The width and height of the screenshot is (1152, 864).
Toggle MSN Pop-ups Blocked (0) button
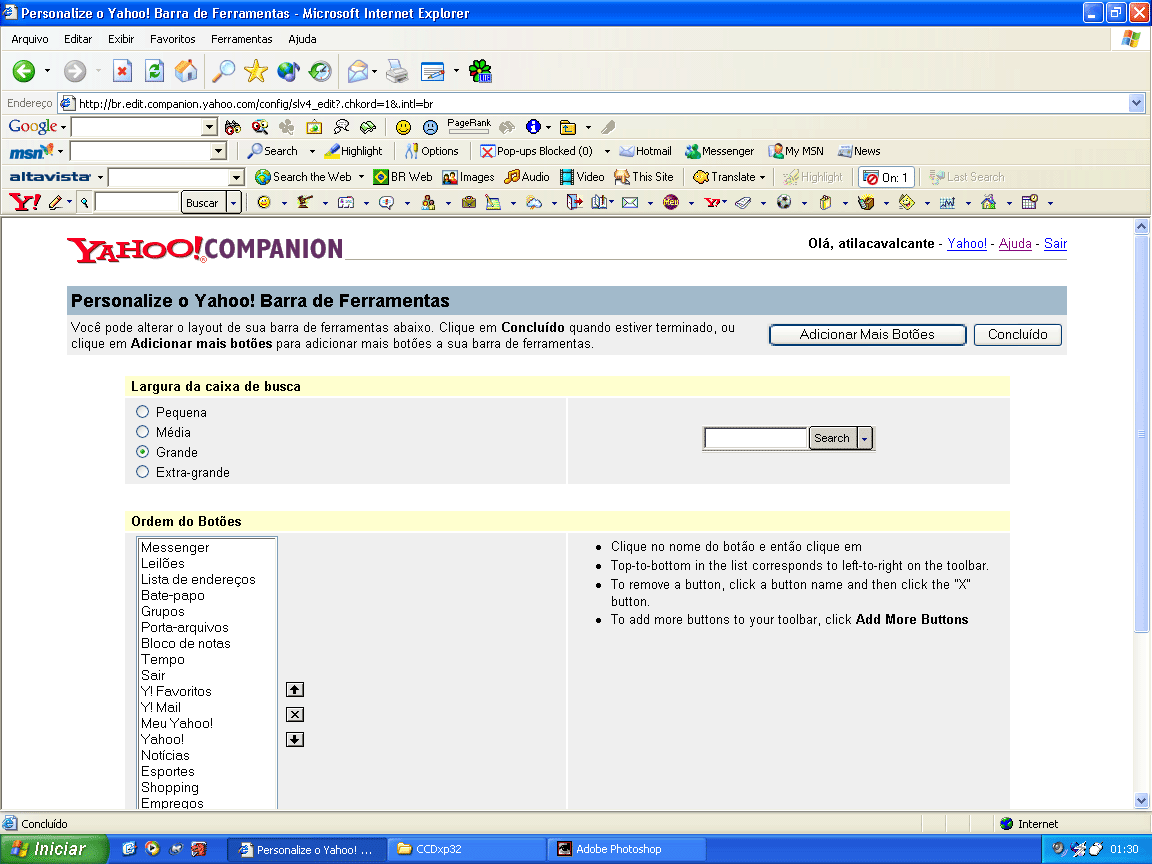[536, 151]
